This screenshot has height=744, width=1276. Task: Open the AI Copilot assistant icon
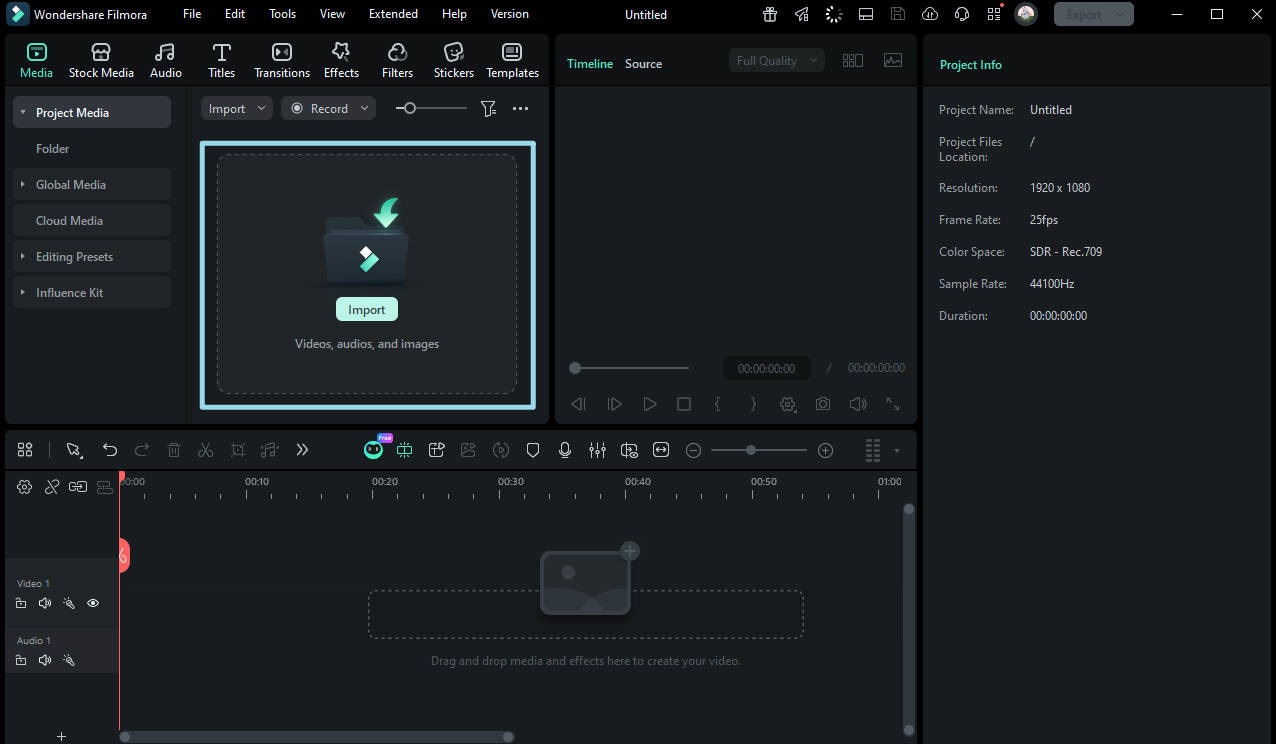point(373,450)
